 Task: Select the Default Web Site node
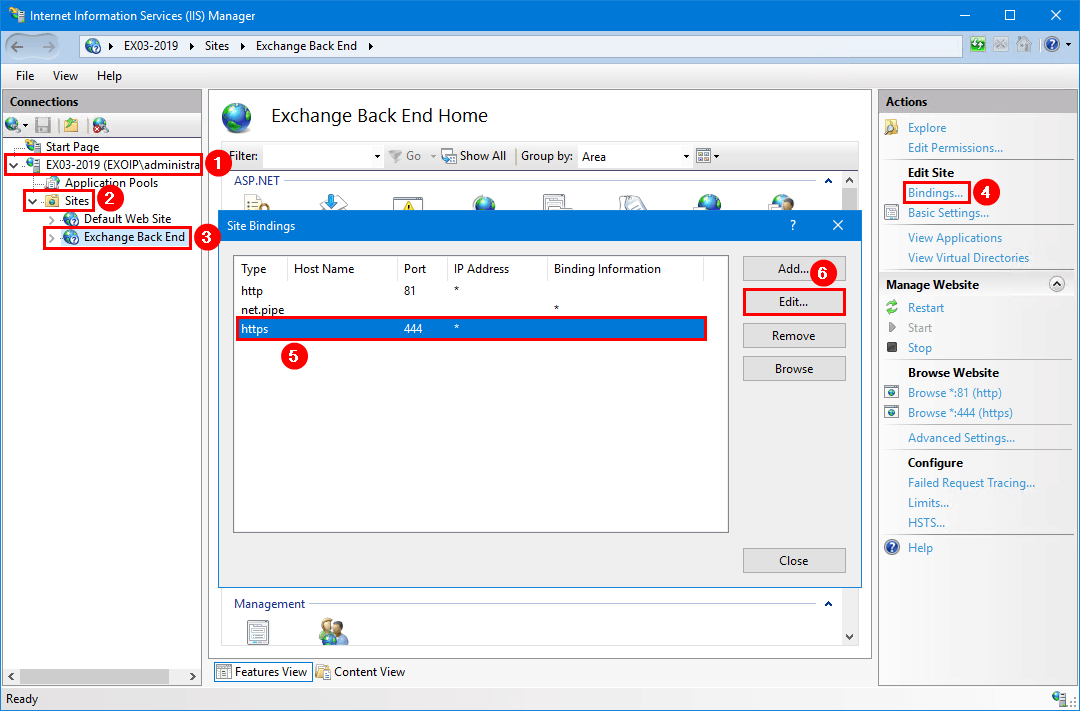pos(127,218)
